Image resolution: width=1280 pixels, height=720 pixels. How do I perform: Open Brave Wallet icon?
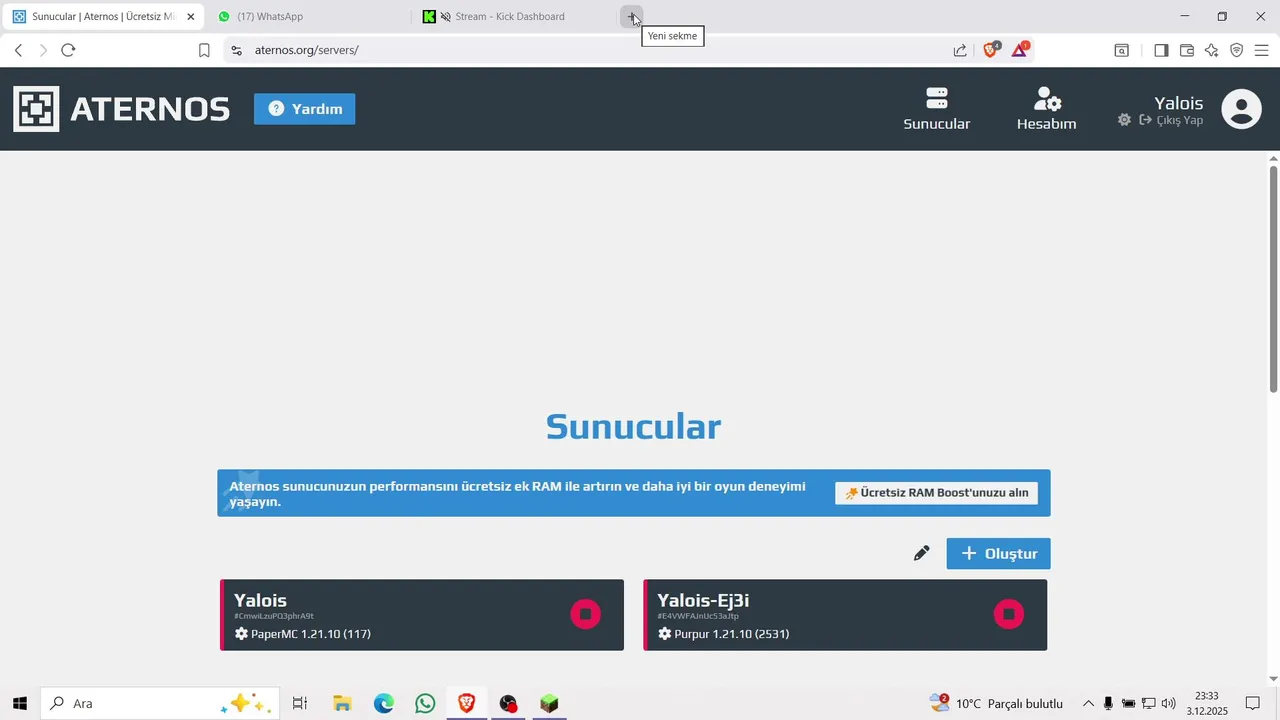1187,50
